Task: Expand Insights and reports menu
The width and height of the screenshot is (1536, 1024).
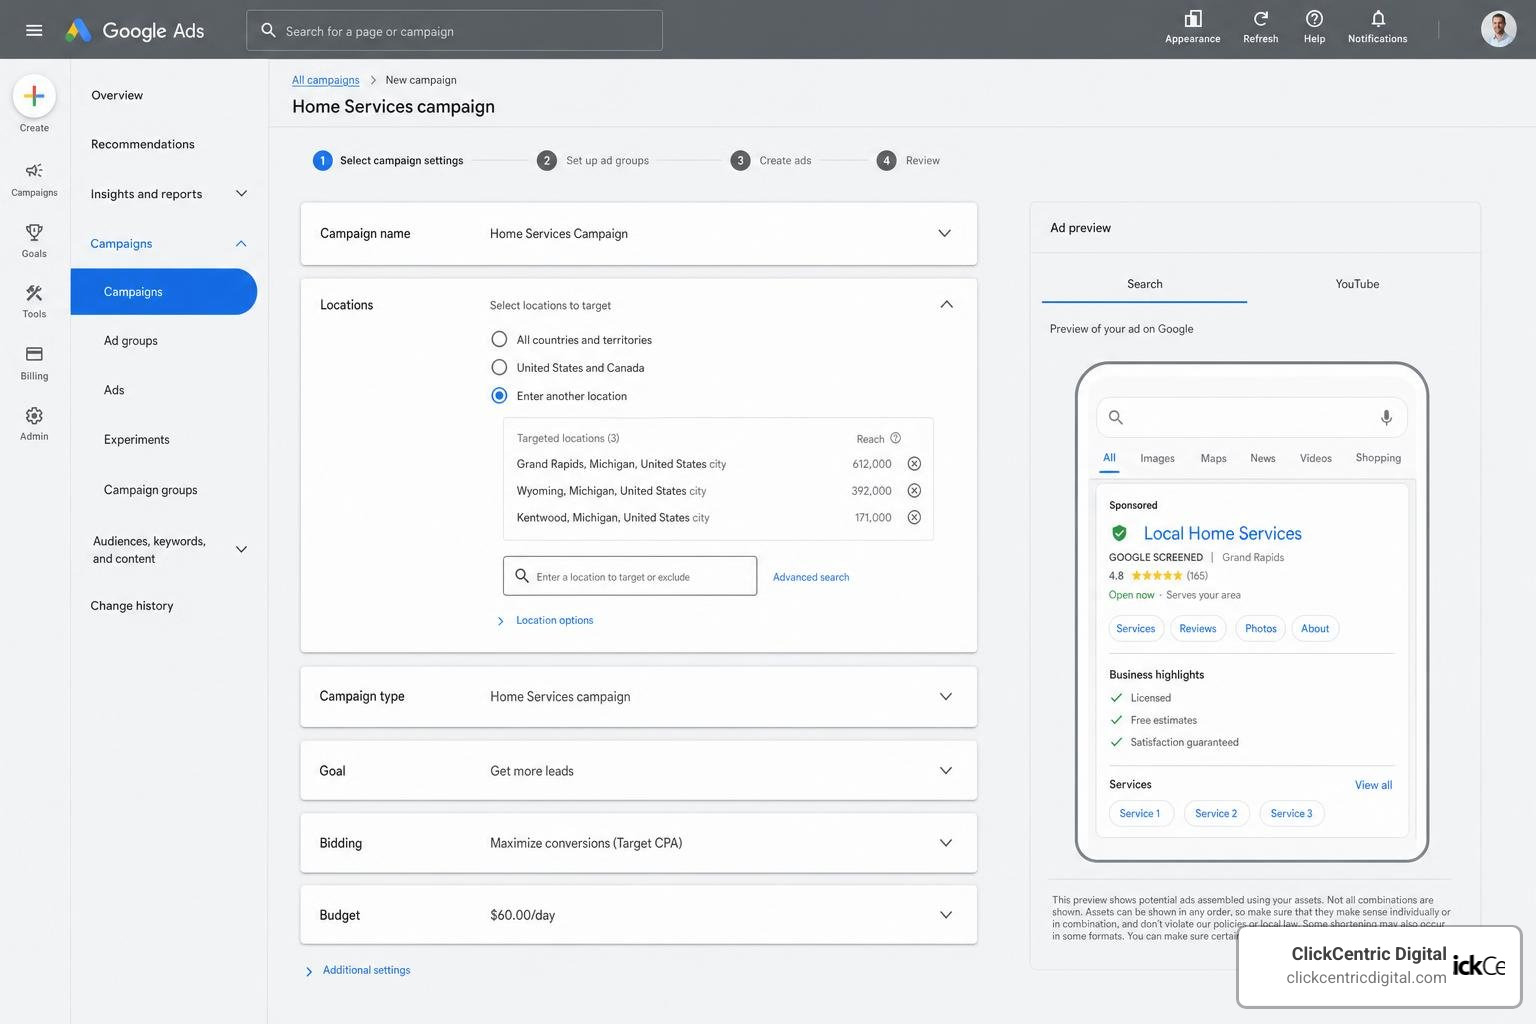Action: click(x=241, y=193)
